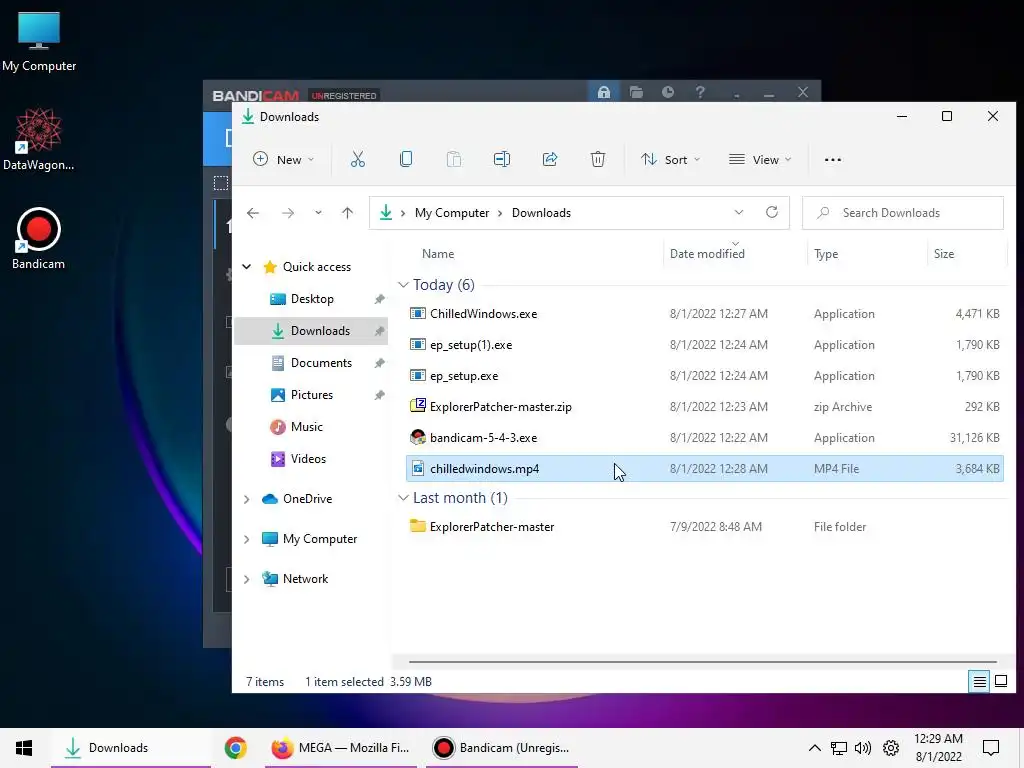Switch to large thumbnails view icon
This screenshot has height=768, width=1024.
(x=1001, y=682)
